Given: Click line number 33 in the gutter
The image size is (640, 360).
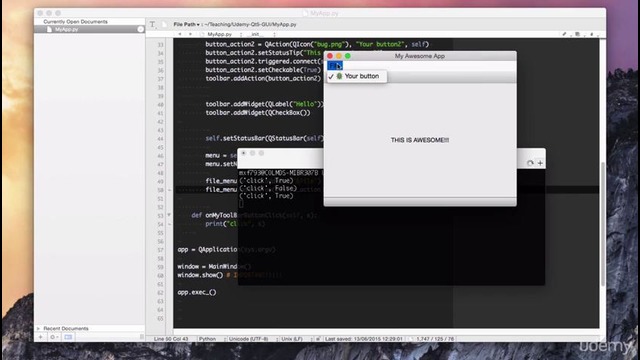Looking at the screenshot, I should [x=160, y=44].
